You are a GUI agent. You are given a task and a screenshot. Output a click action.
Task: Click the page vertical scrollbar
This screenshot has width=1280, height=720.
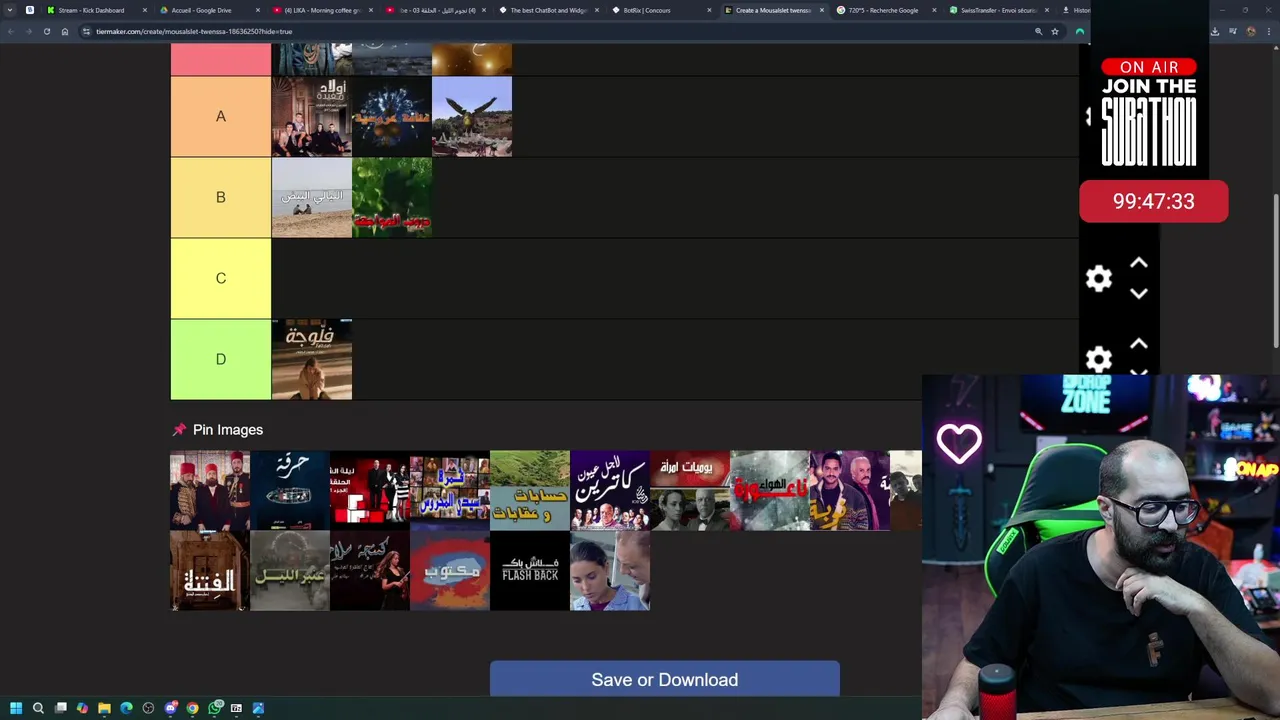pyautogui.click(x=1274, y=270)
